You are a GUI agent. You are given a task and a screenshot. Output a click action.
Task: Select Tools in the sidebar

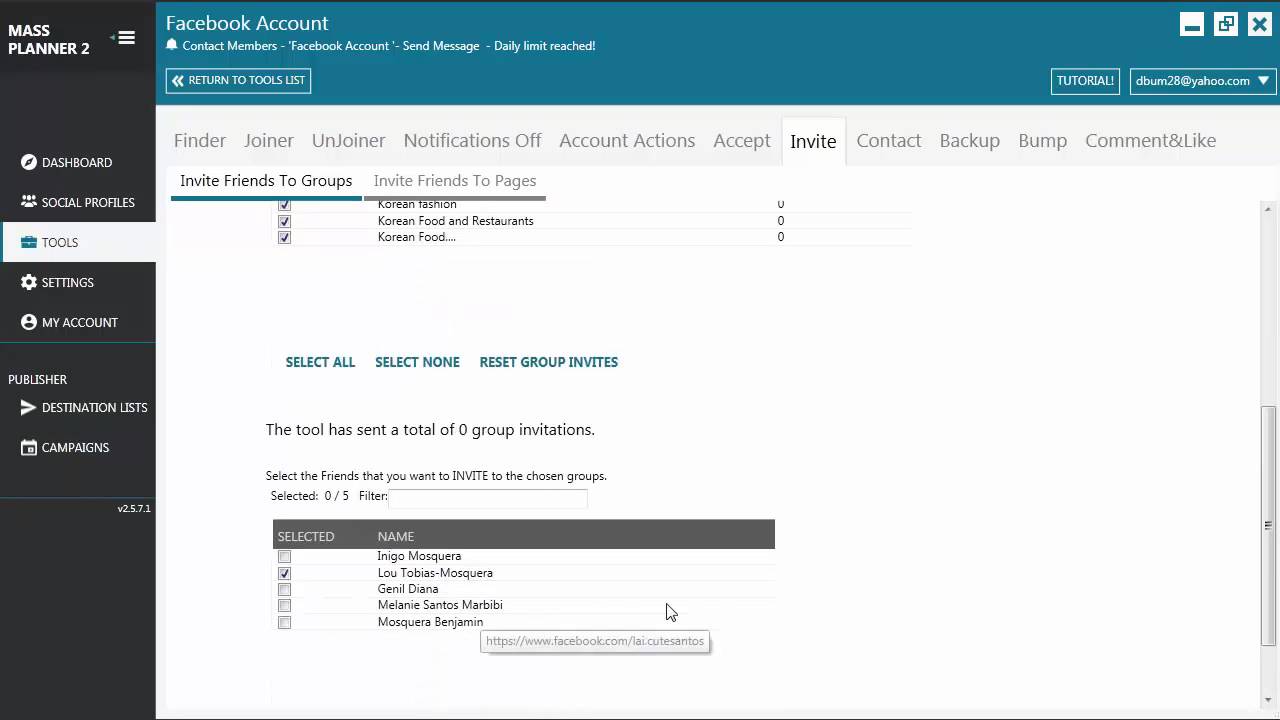coord(77,242)
